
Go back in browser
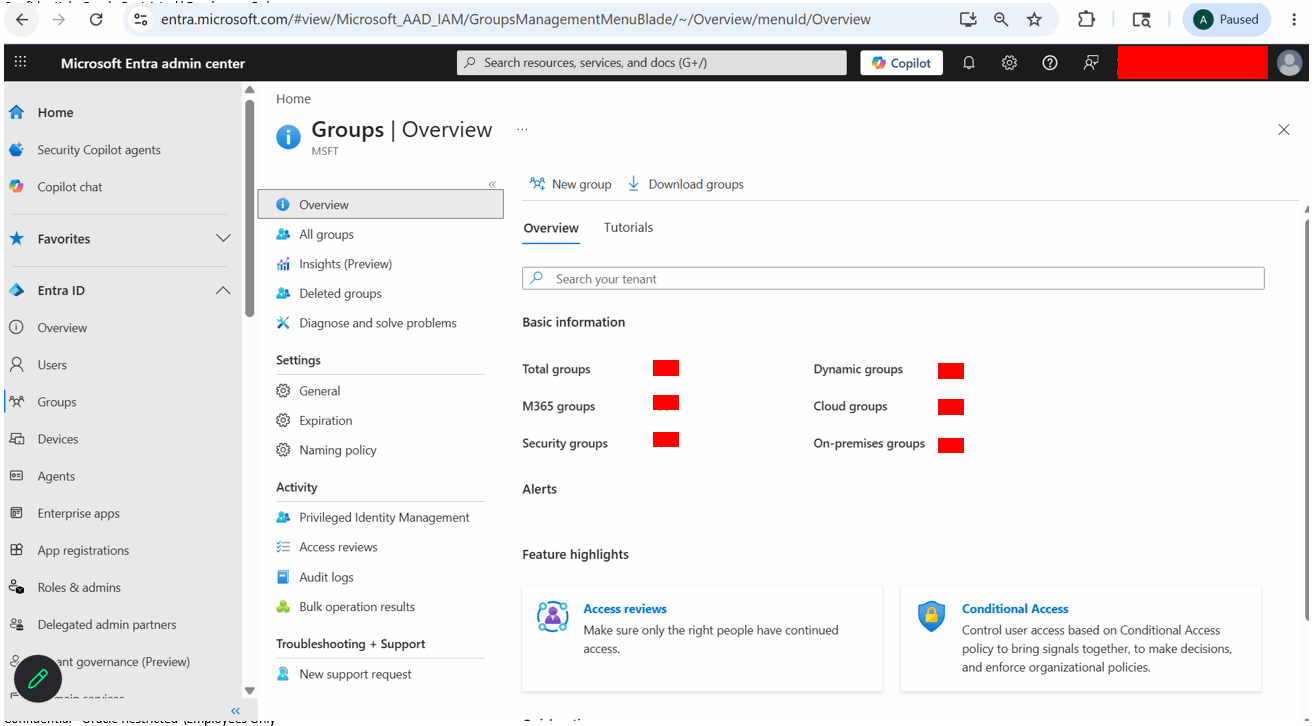(22, 19)
